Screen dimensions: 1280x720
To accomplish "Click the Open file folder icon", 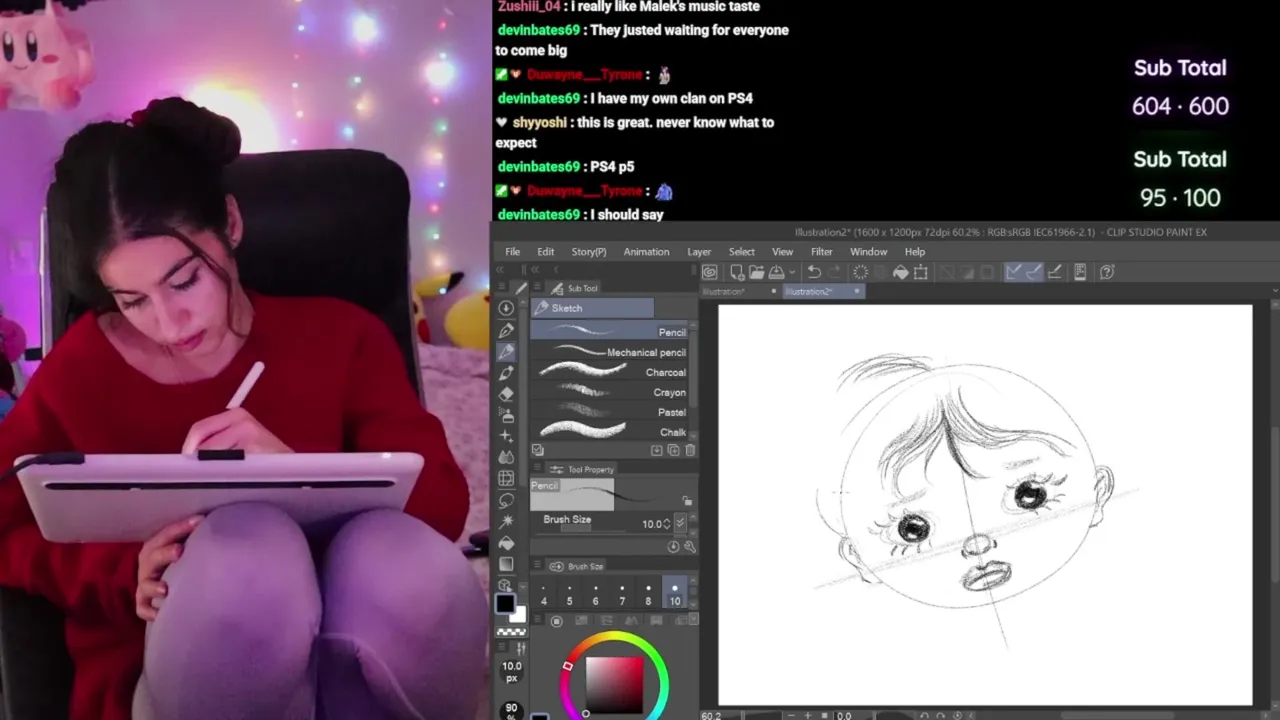I will (x=756, y=272).
